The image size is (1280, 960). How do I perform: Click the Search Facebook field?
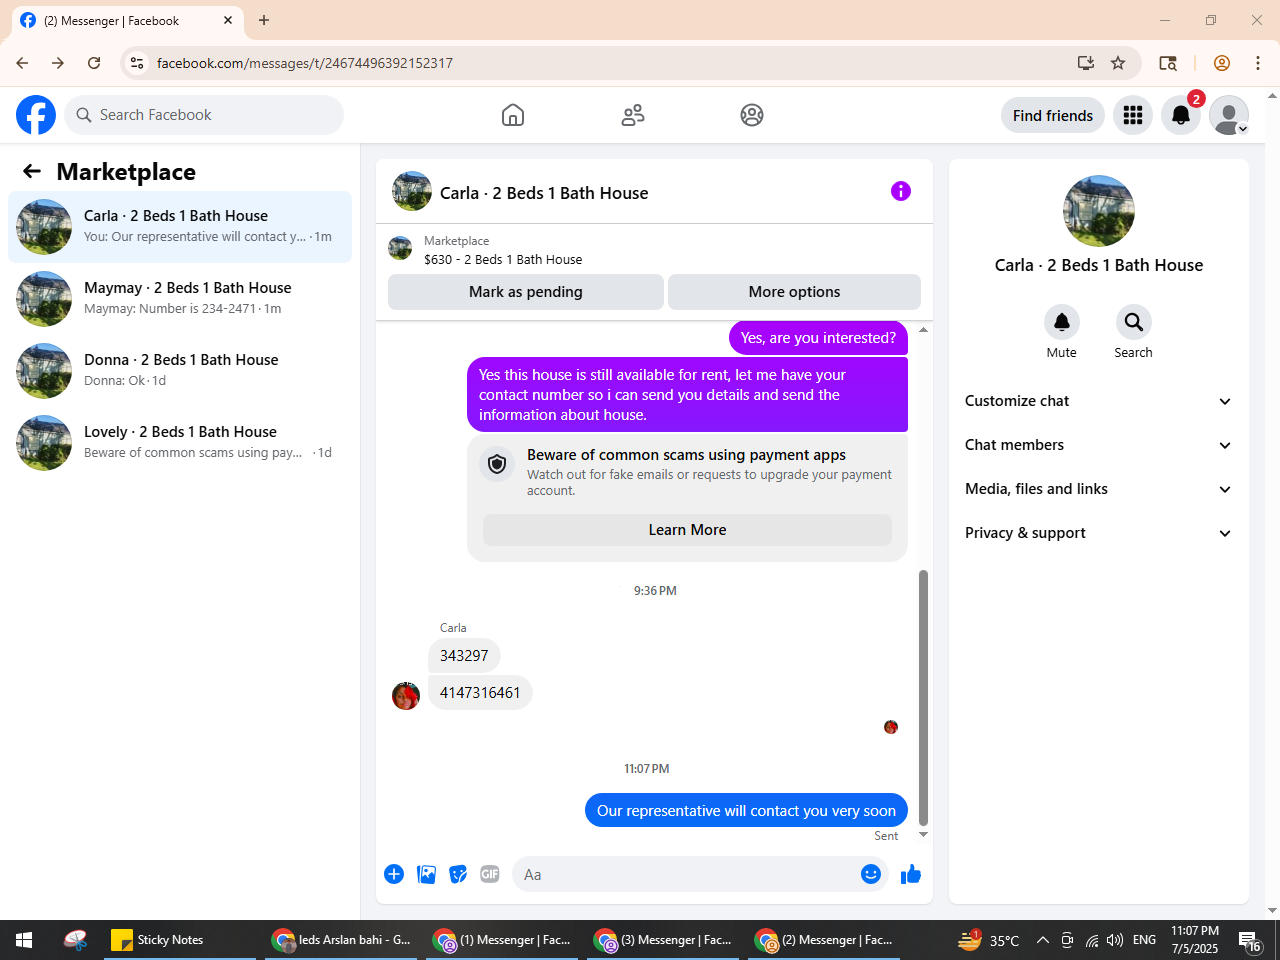click(x=204, y=115)
